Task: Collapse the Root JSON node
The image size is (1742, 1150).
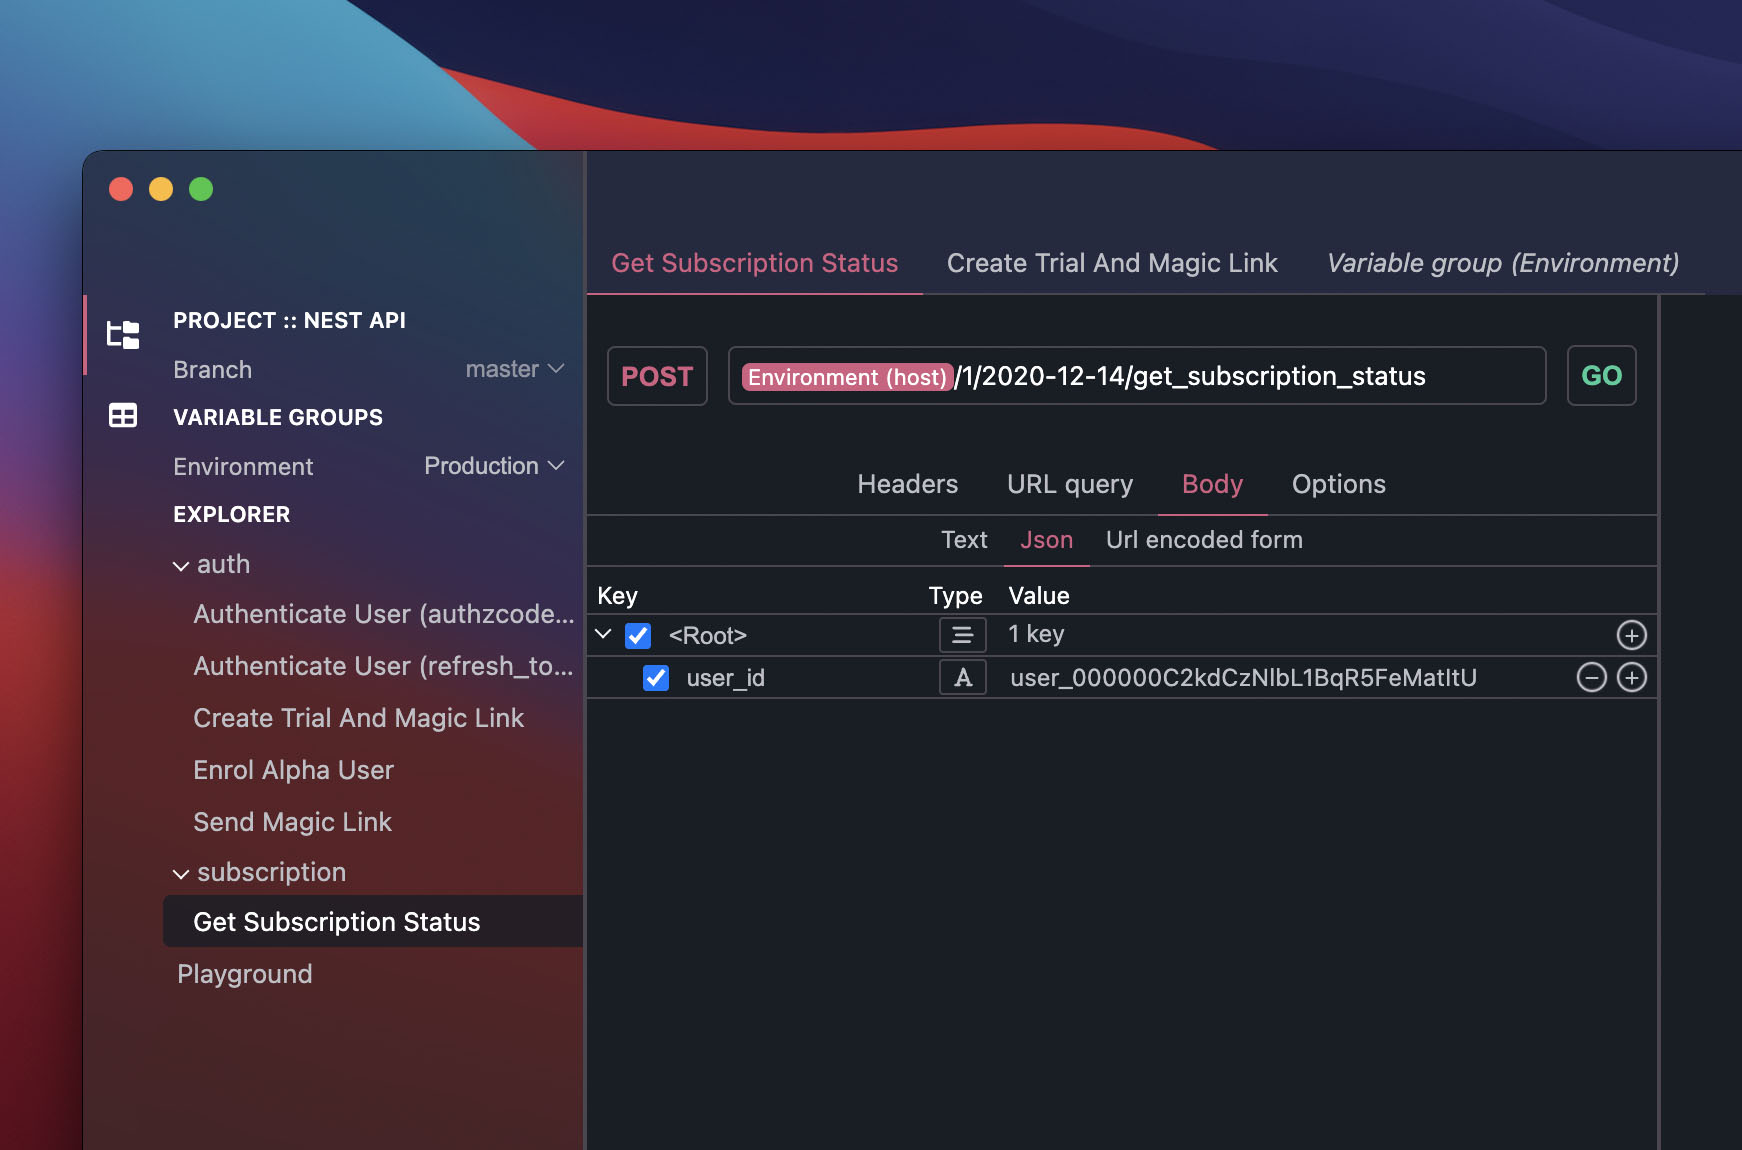Action: [603, 634]
